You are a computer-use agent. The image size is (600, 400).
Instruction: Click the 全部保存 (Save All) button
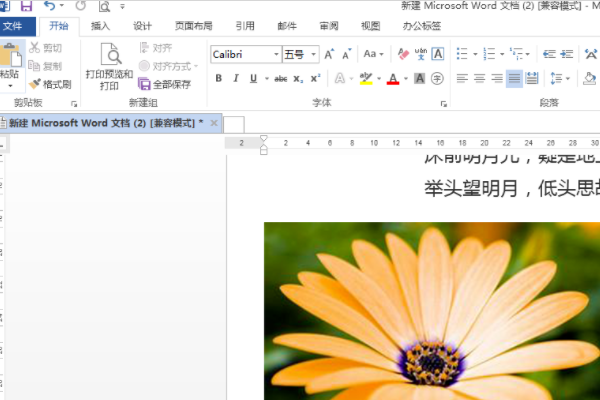click(x=165, y=84)
